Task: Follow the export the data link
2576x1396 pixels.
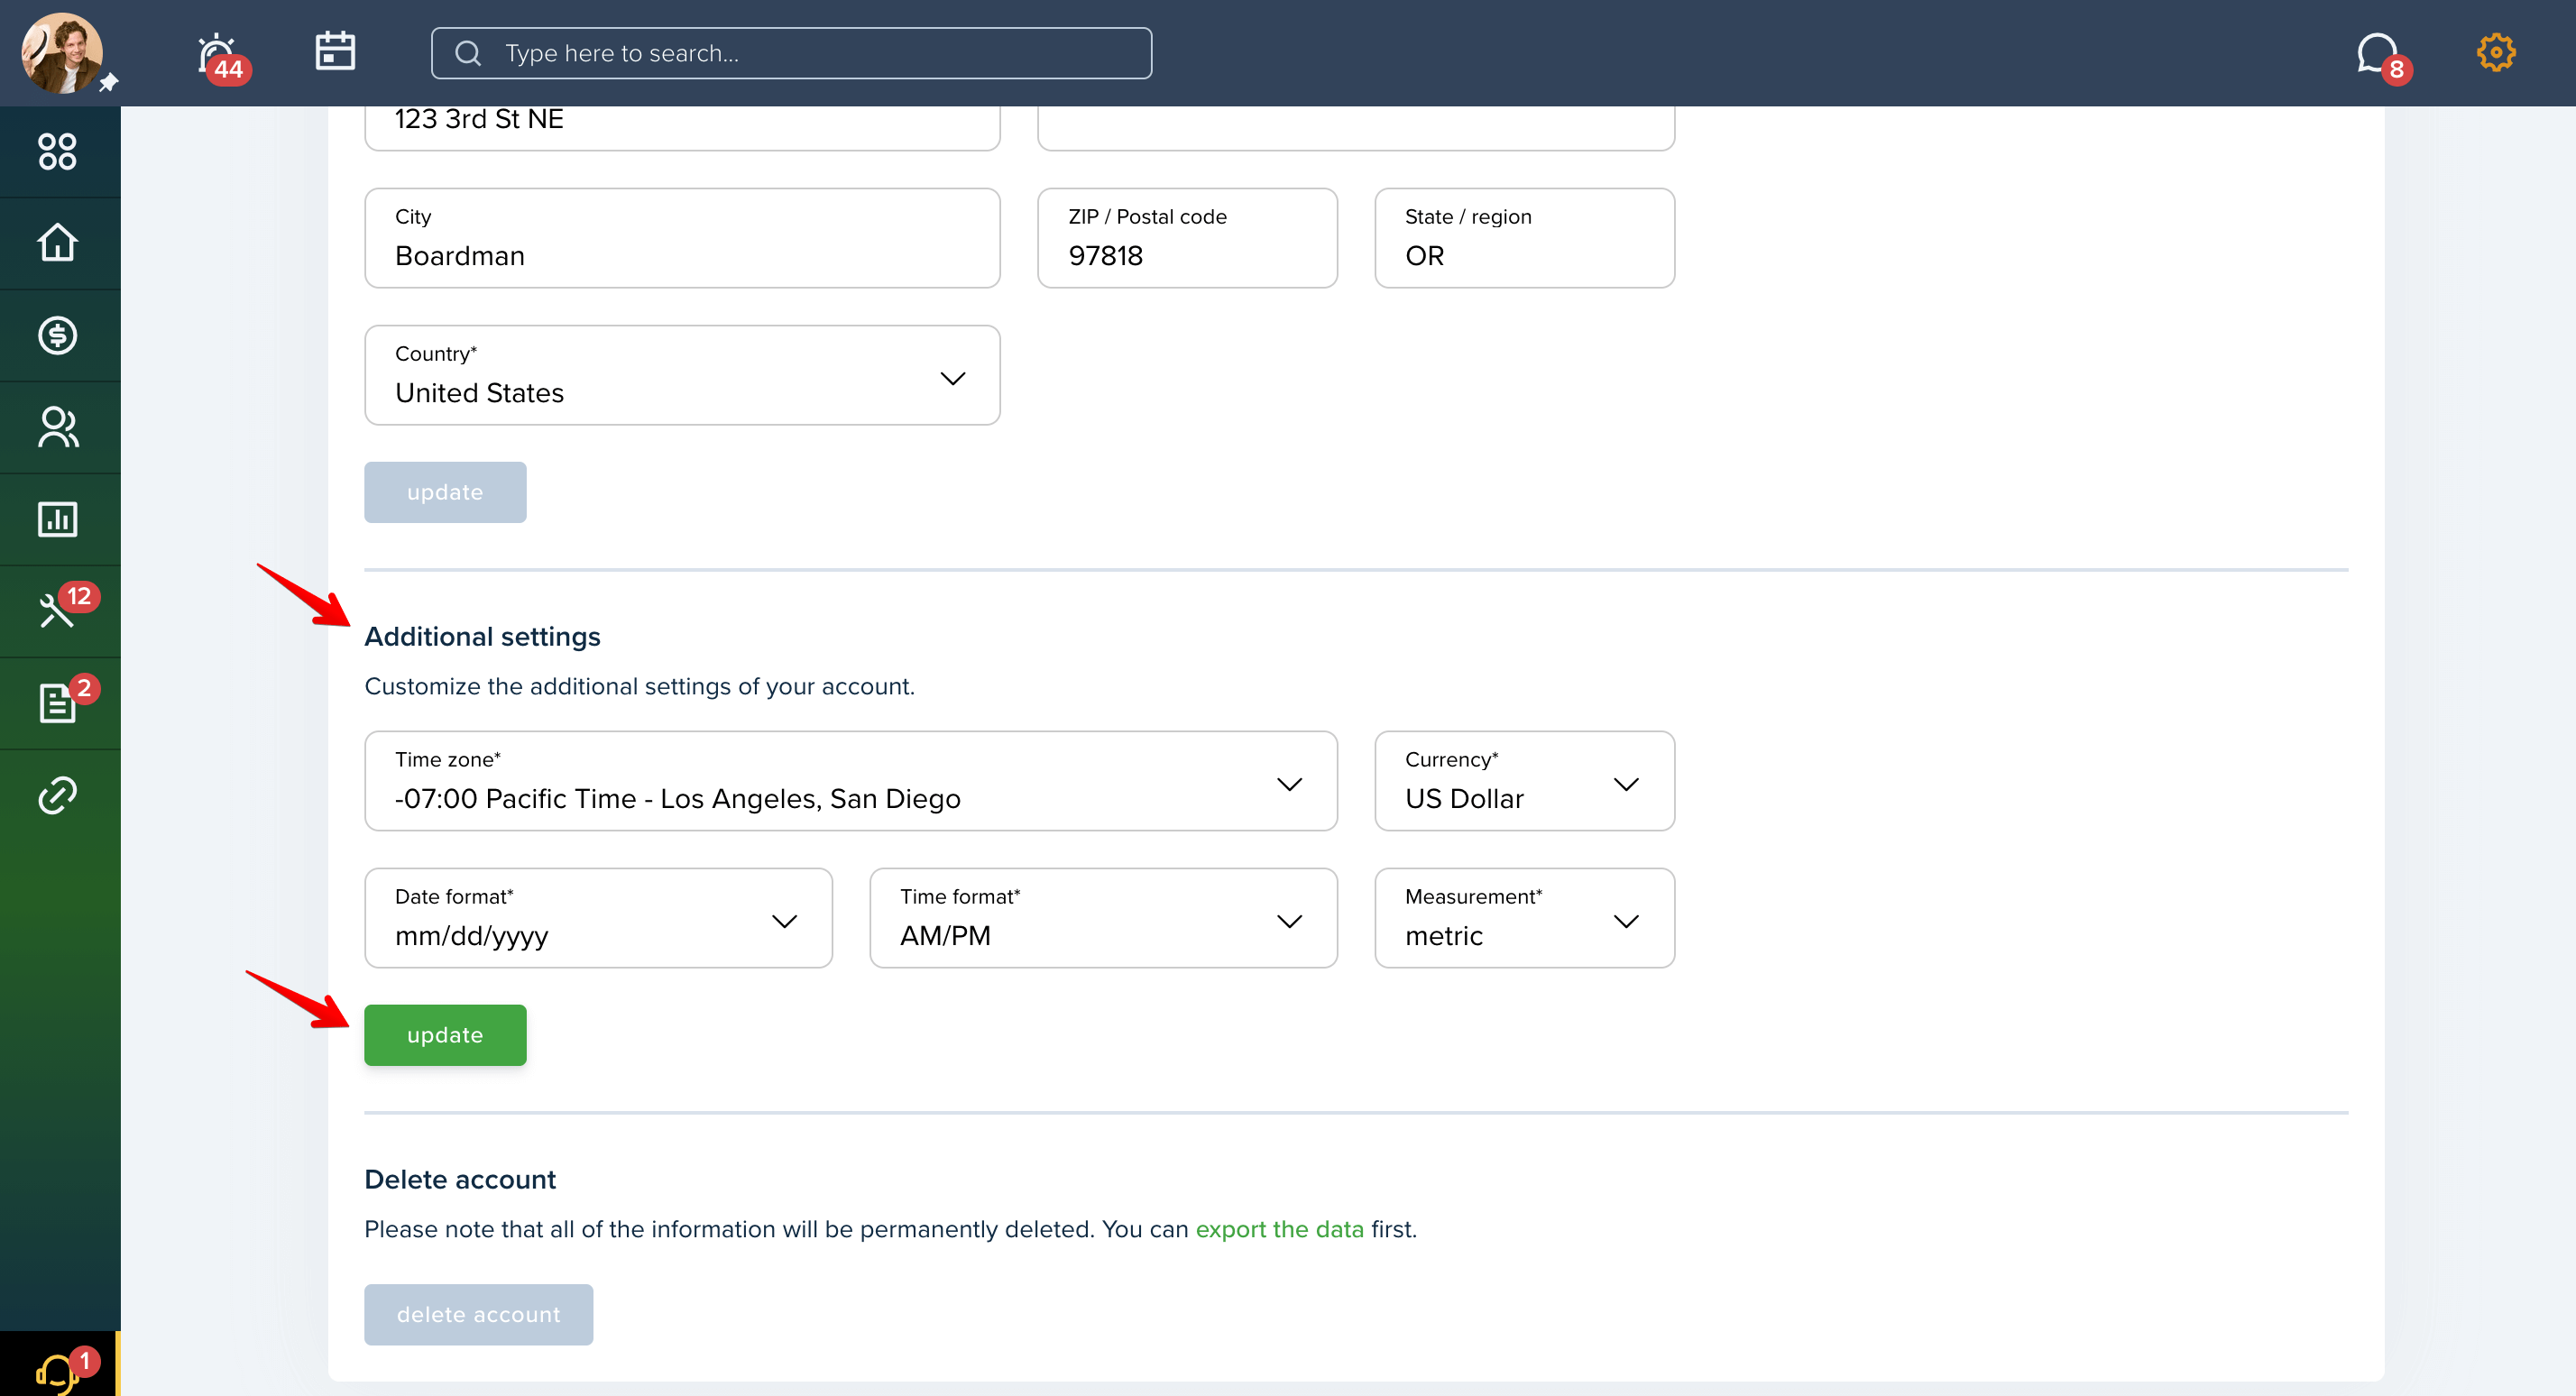Action: pos(1279,1229)
